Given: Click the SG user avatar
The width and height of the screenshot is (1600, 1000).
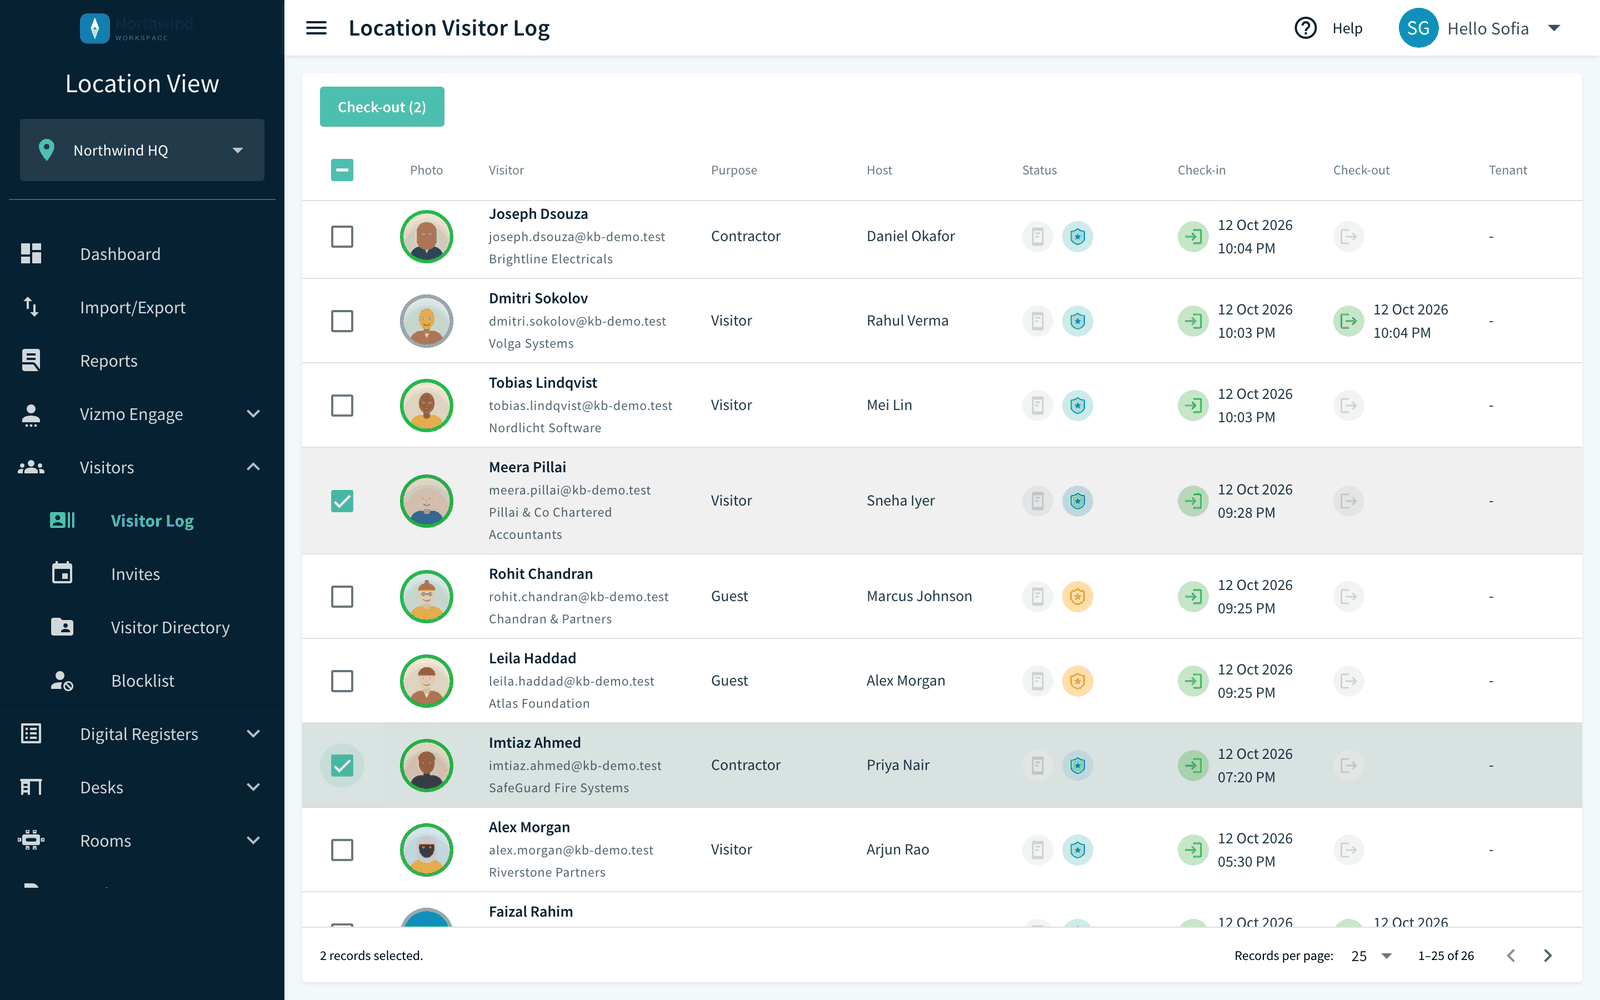Looking at the screenshot, I should coord(1418,28).
